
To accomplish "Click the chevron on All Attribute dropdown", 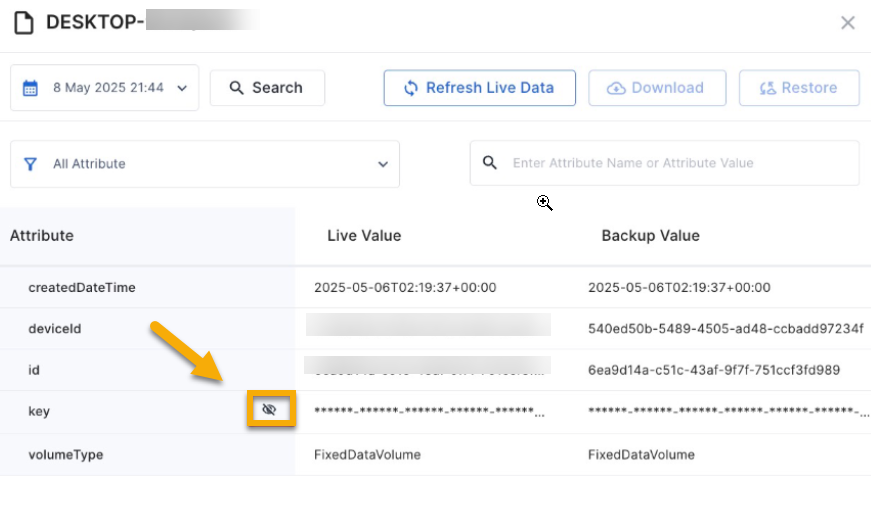I will [x=383, y=164].
